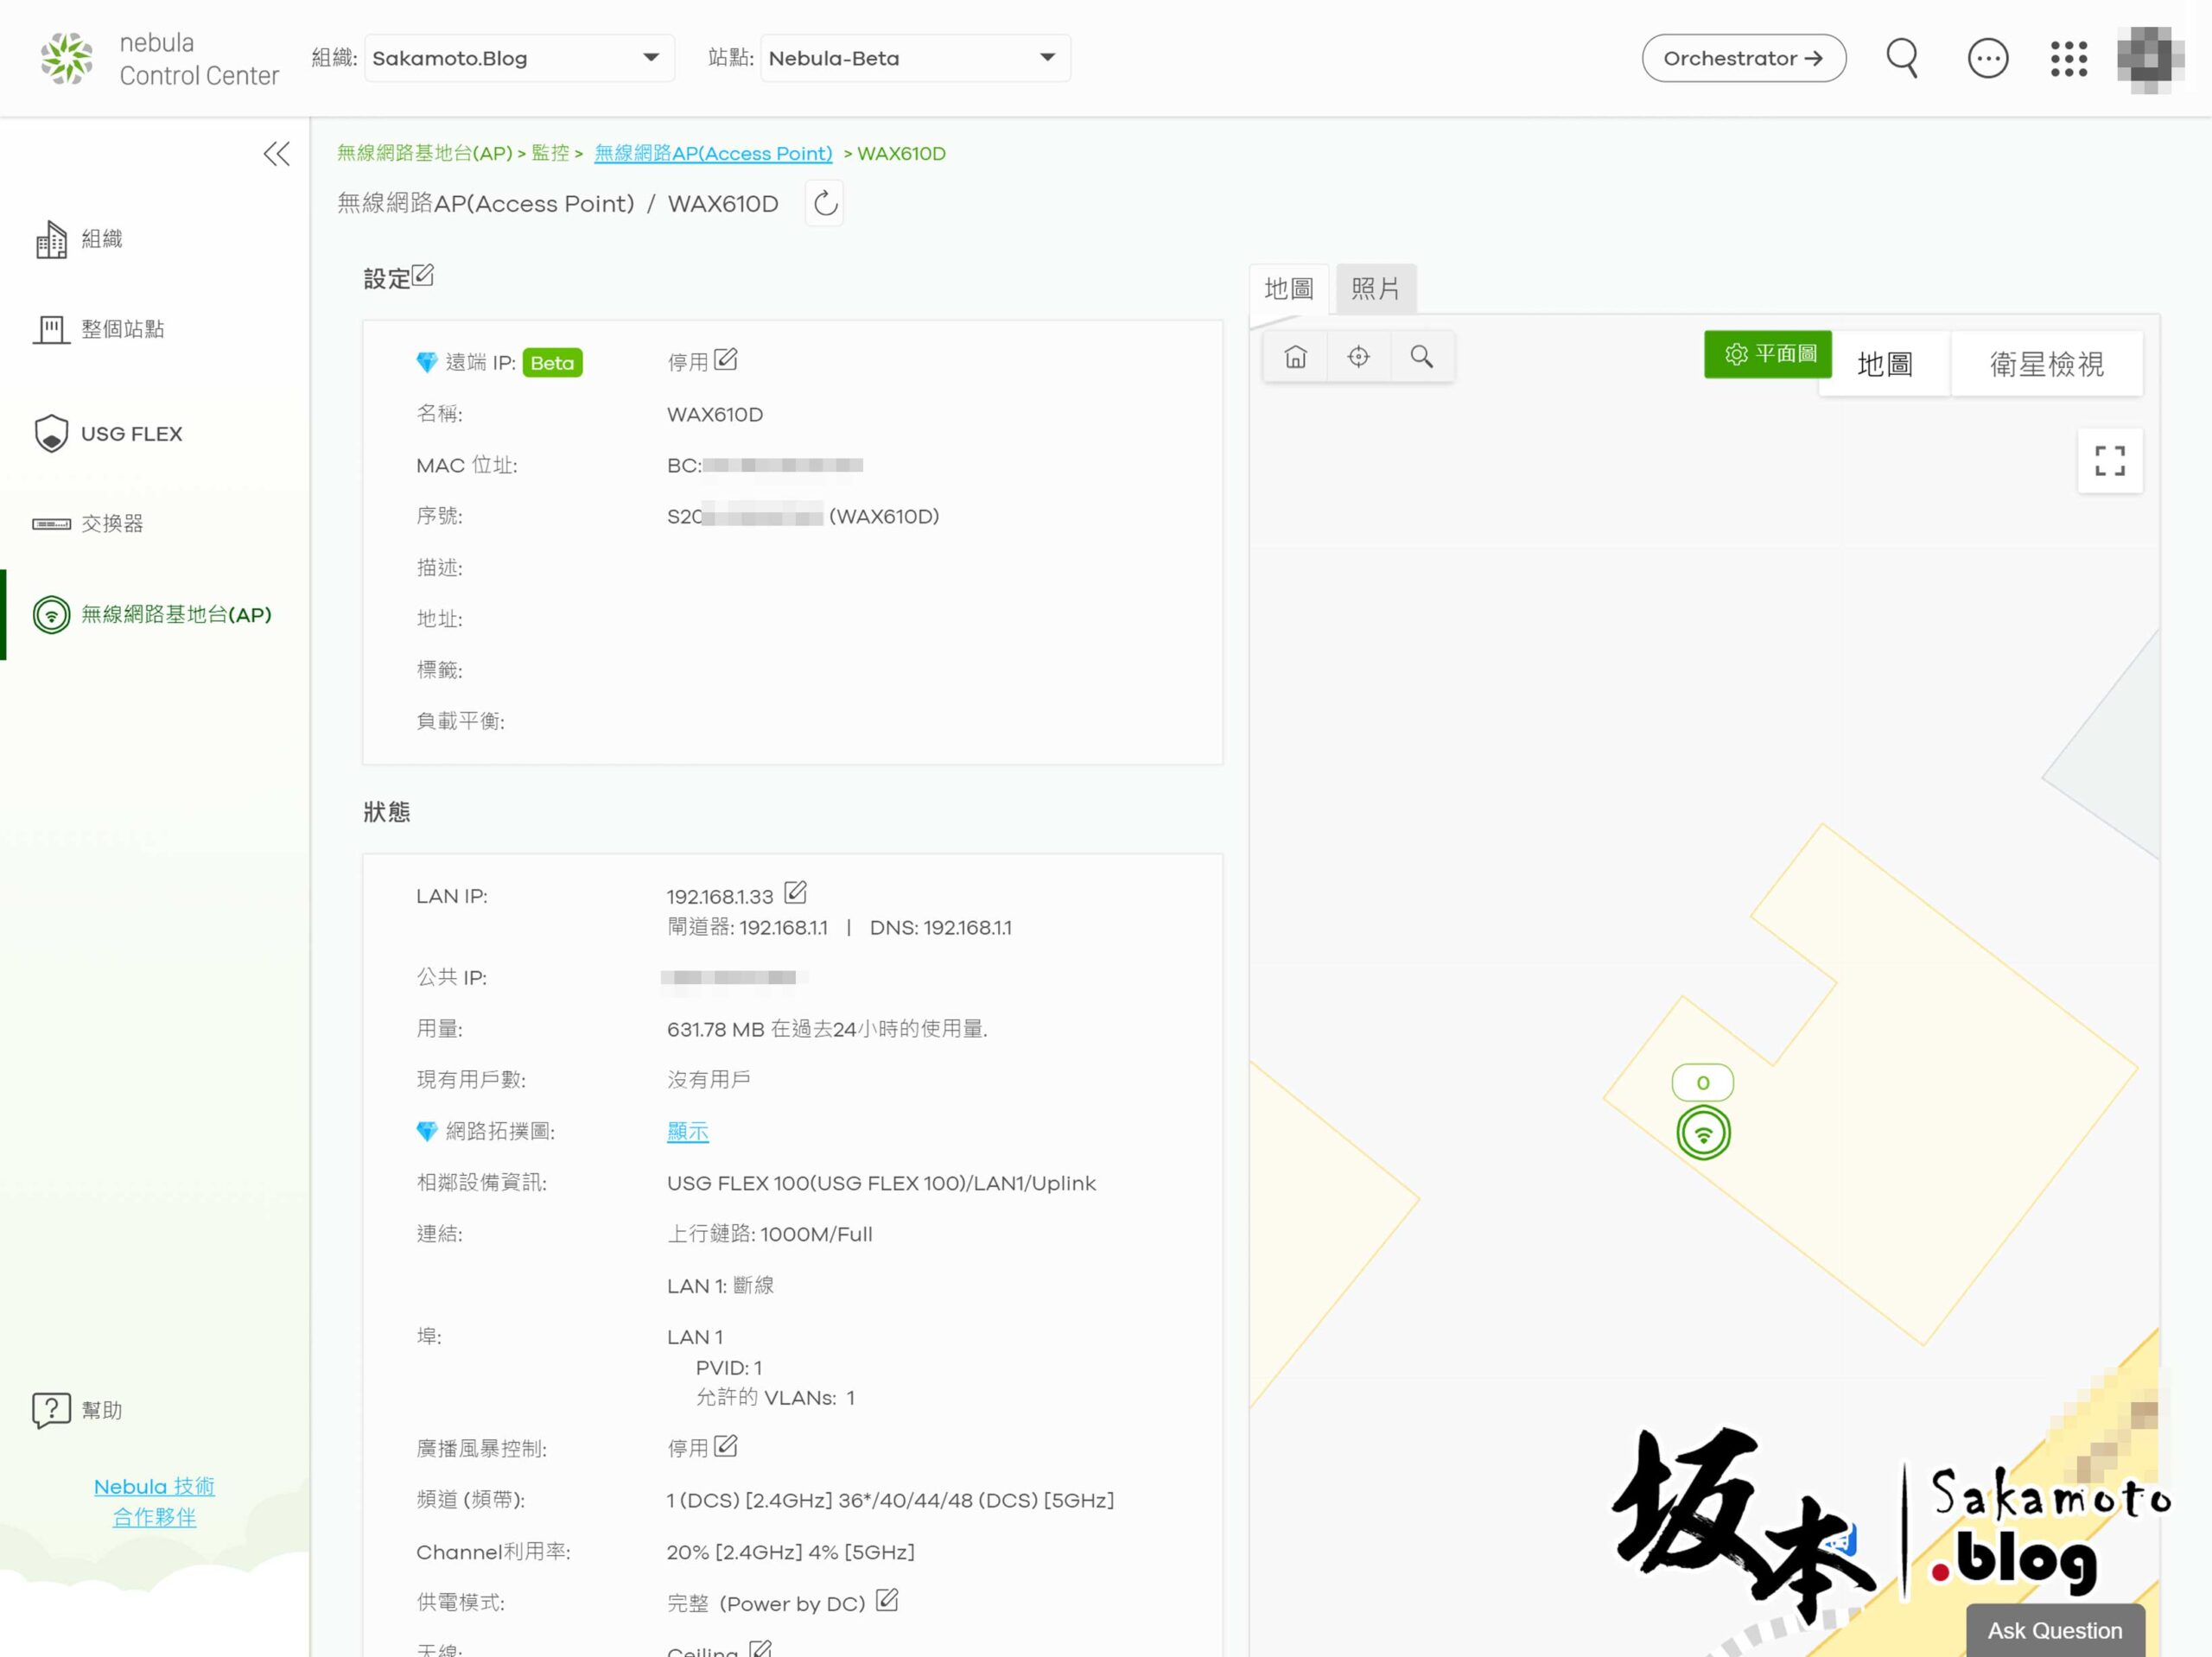
Task: Switch to the 地圖 tab
Action: coord(1289,289)
